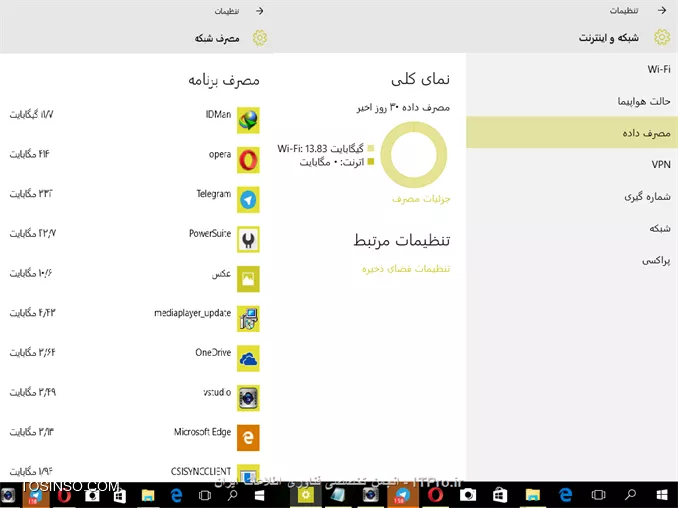Click the PowerSuite app name
This screenshot has width=678, height=508.
pyautogui.click(x=210, y=233)
